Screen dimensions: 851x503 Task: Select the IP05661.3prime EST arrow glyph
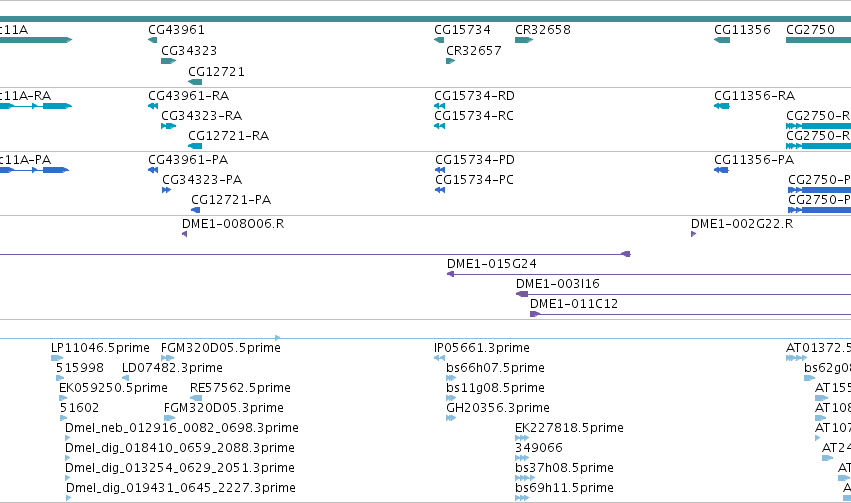click(x=440, y=358)
